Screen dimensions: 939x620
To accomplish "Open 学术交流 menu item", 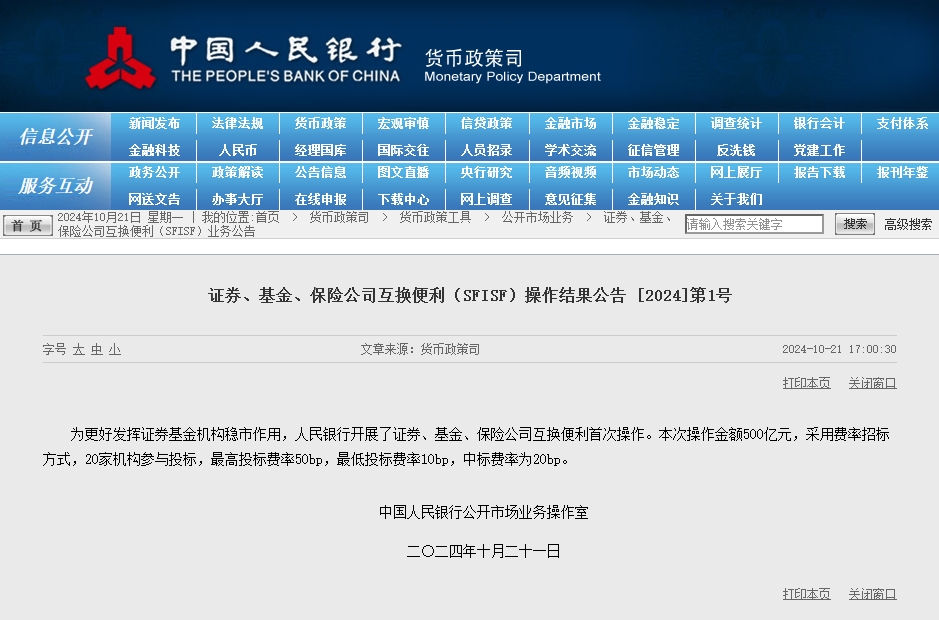I will tap(570, 150).
